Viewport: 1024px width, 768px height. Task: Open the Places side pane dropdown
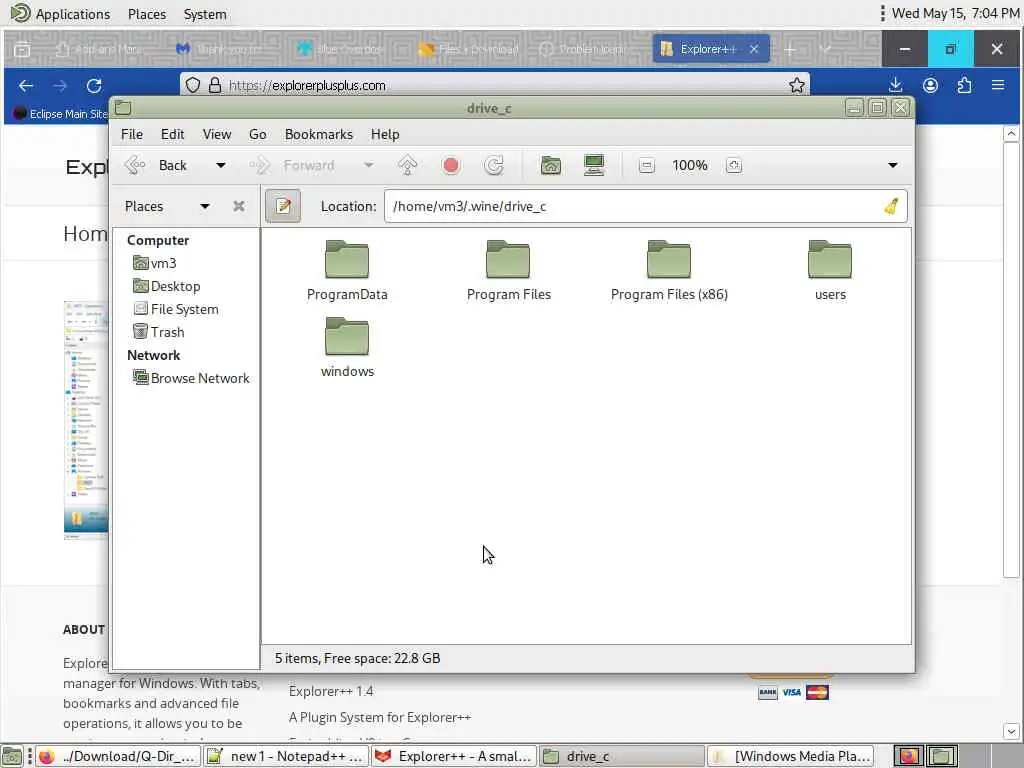click(167, 206)
